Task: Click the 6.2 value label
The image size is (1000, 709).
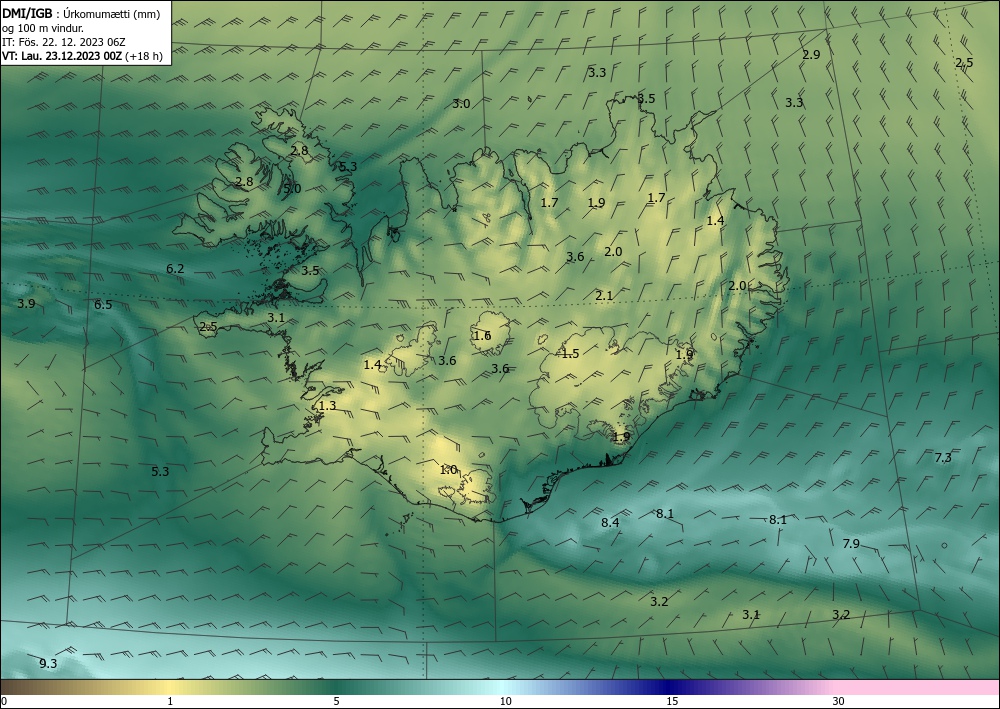Action: [x=175, y=268]
